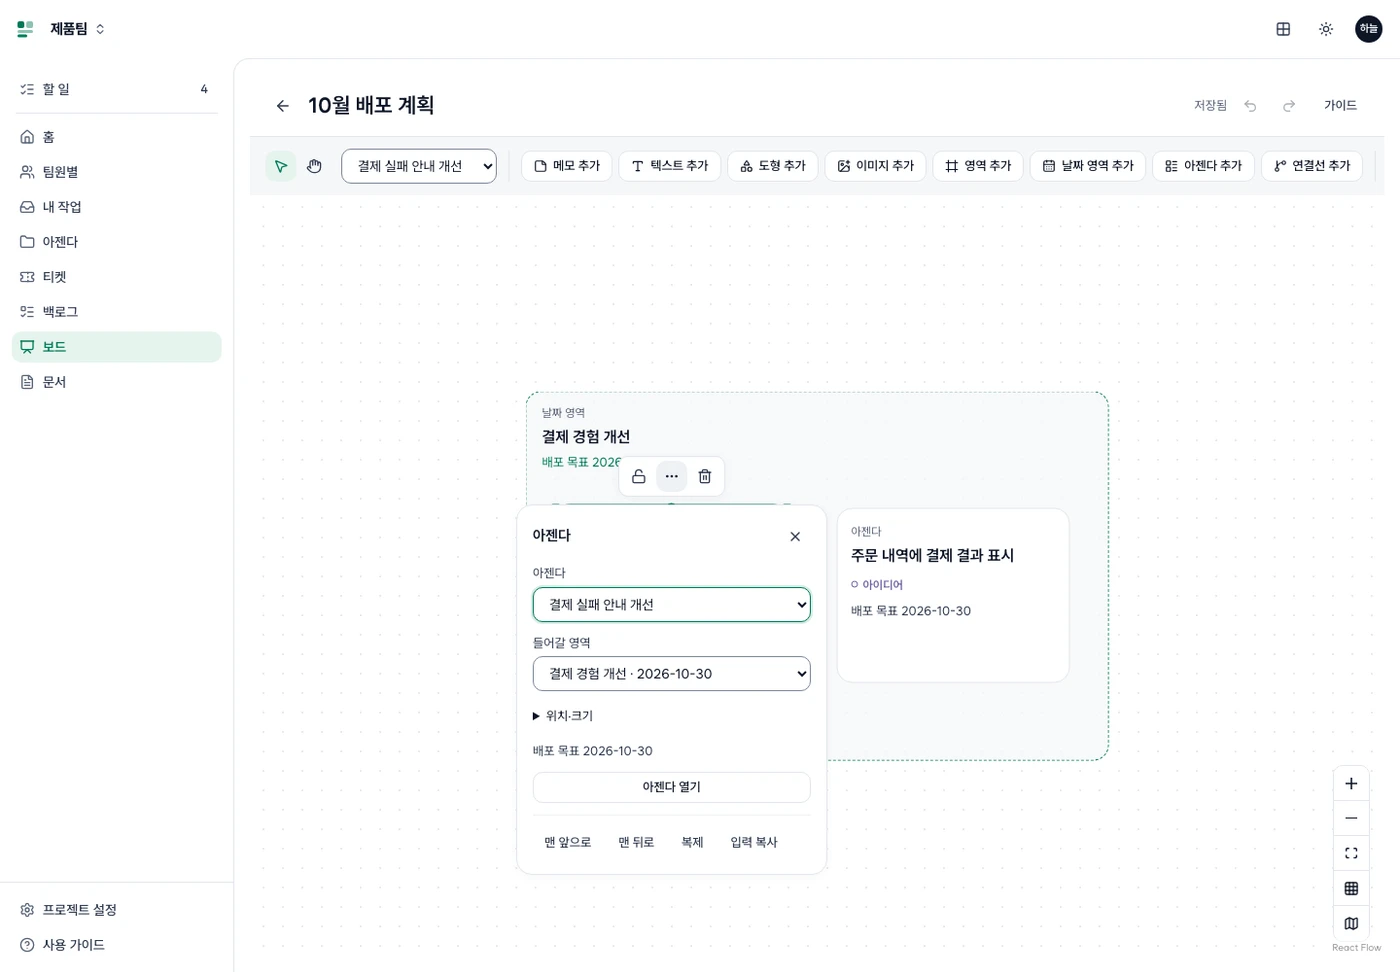This screenshot has height=972, width=1400.
Task: Select the 주문 내역에 결제 결과 표시 card
Action: pyautogui.click(x=953, y=595)
